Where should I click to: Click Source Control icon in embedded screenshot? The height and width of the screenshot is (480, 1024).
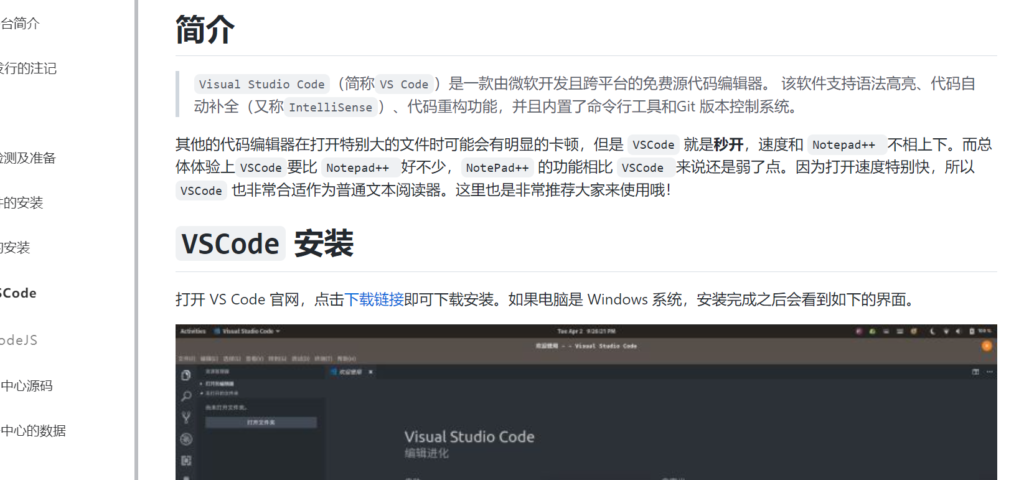pyautogui.click(x=186, y=418)
